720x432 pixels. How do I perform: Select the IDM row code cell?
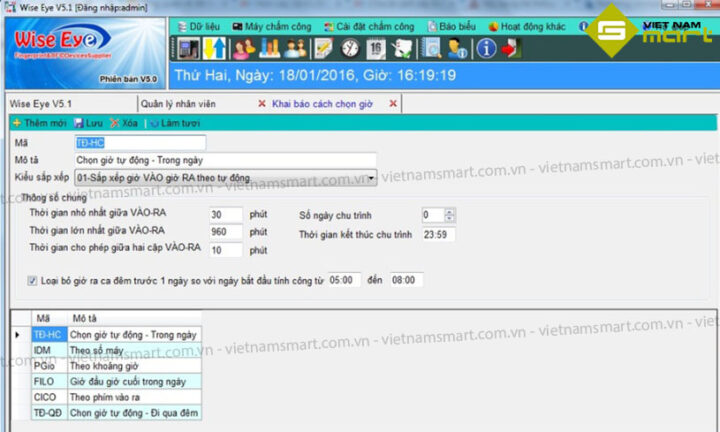50,350
